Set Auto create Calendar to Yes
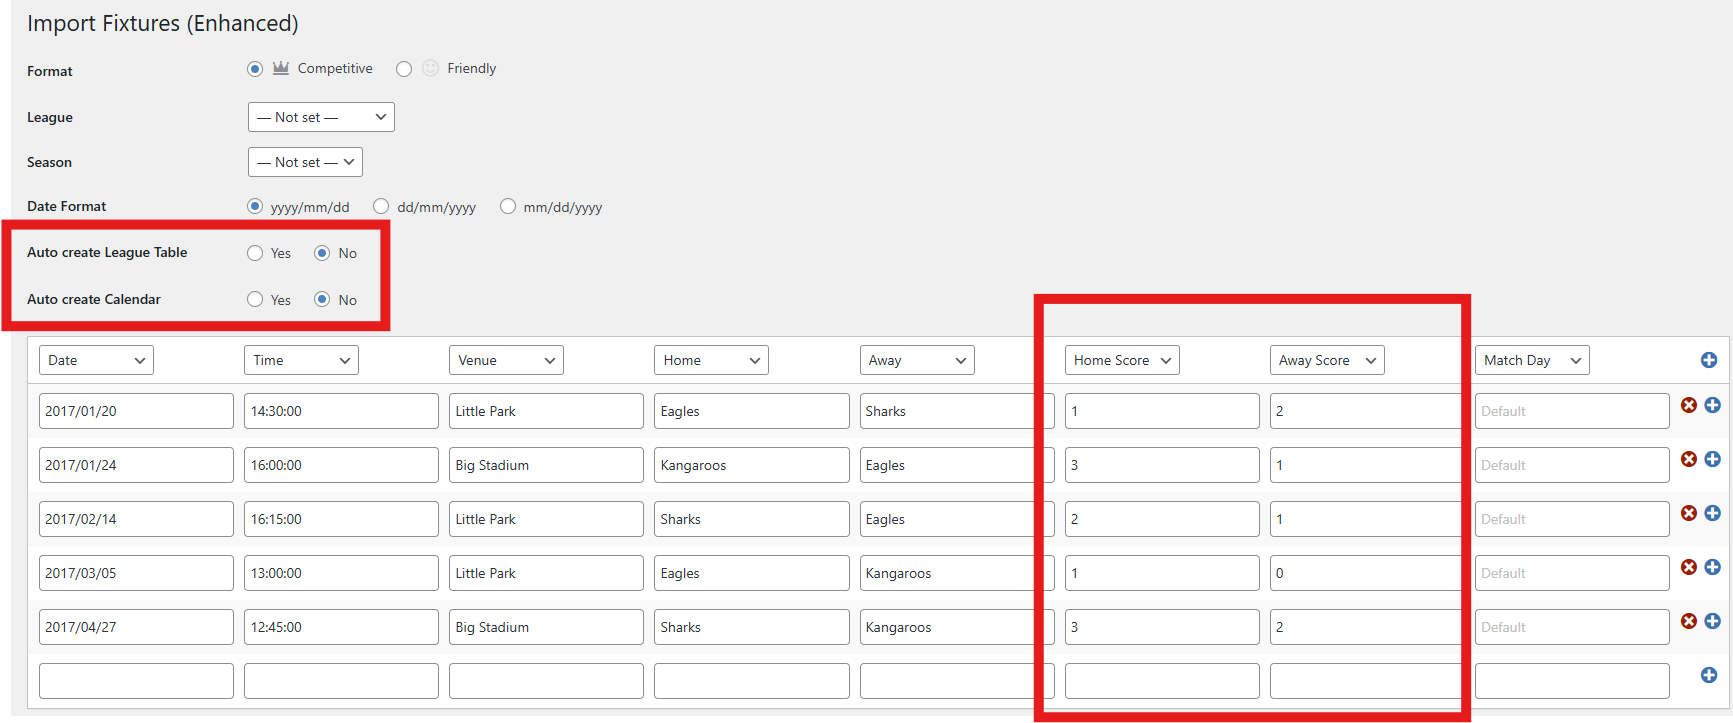1733x723 pixels. click(255, 299)
